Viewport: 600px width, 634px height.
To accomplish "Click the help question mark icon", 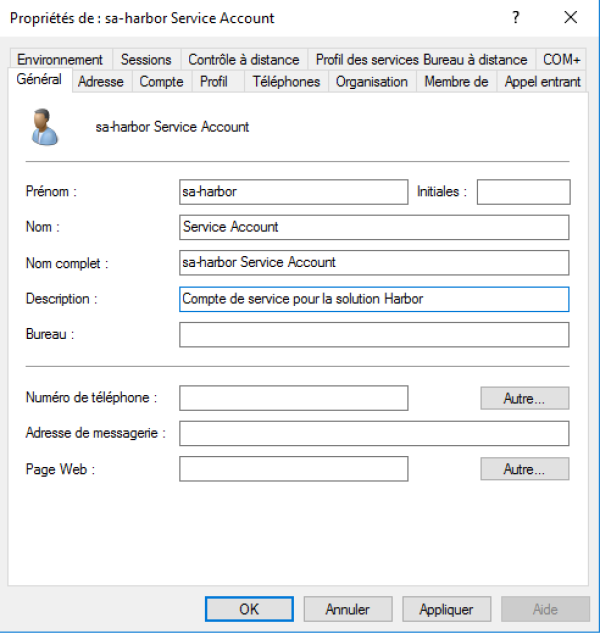I will pos(516,18).
